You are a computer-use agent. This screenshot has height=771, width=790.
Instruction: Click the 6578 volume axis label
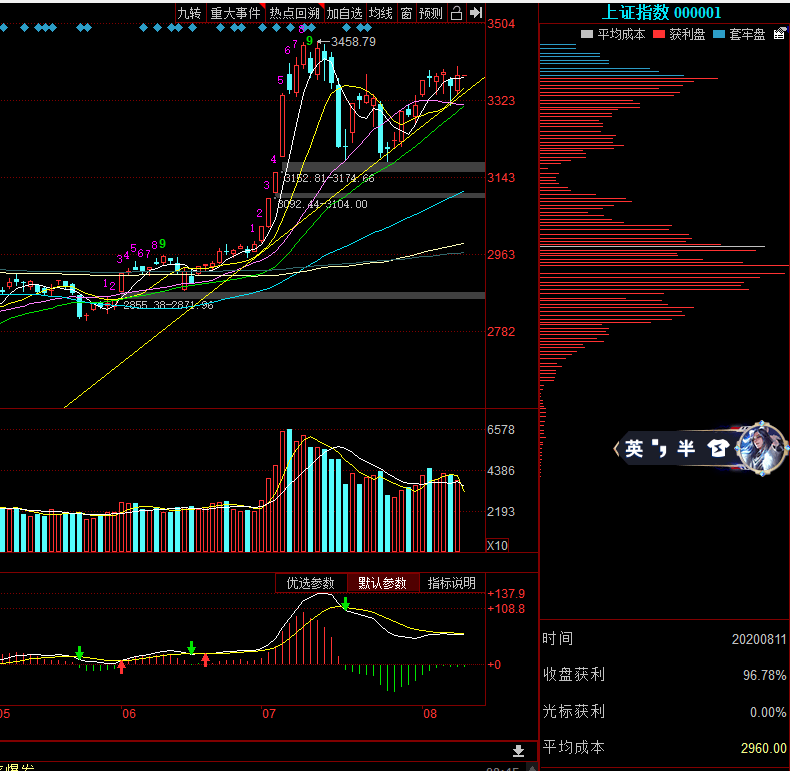pyautogui.click(x=501, y=430)
